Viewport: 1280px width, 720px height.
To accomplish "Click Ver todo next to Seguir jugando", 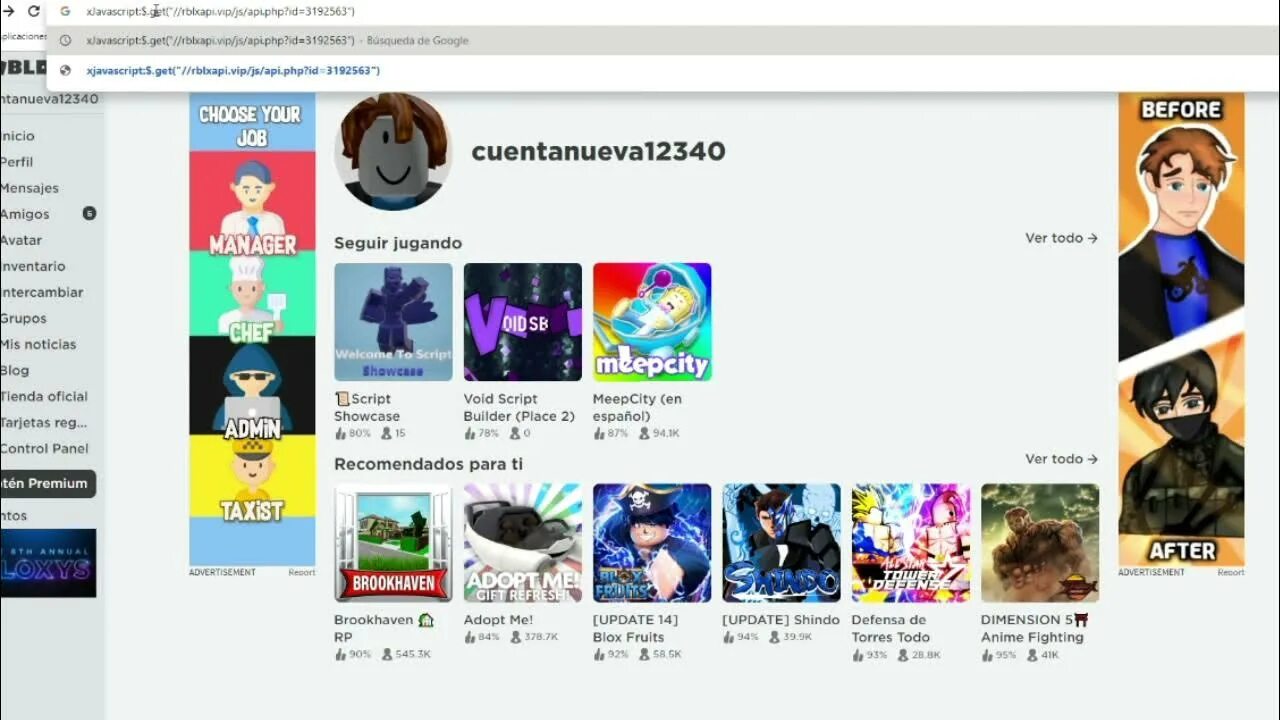I will 1061,238.
